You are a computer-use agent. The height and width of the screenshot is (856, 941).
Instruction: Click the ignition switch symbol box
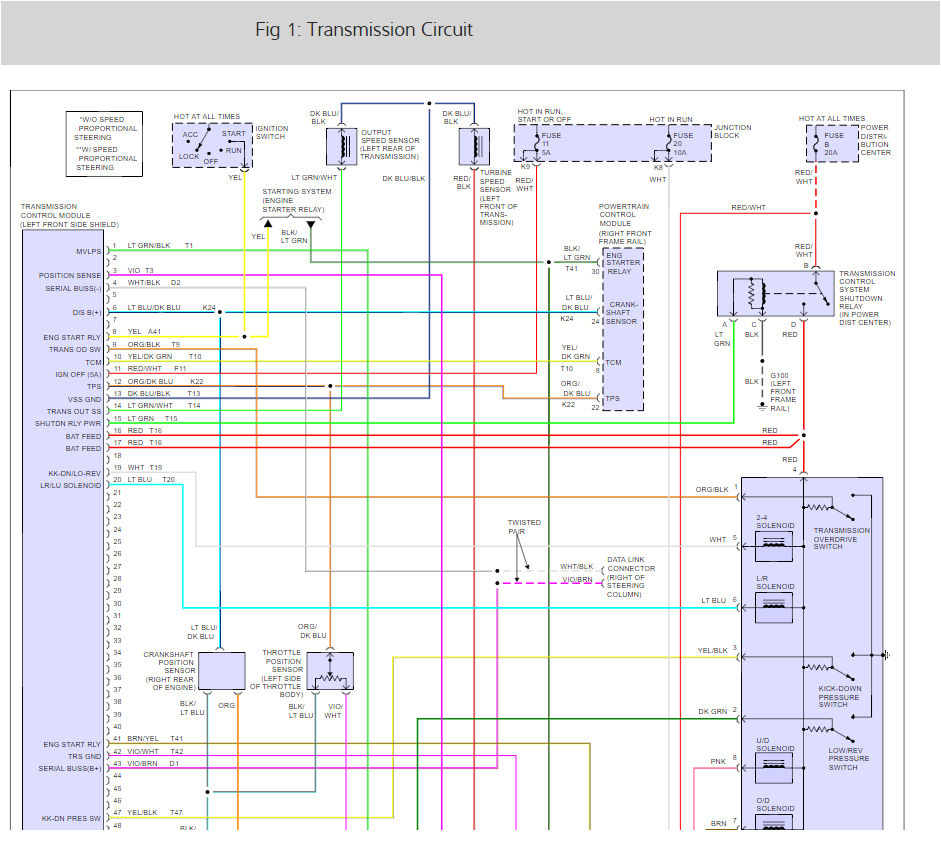click(212, 146)
